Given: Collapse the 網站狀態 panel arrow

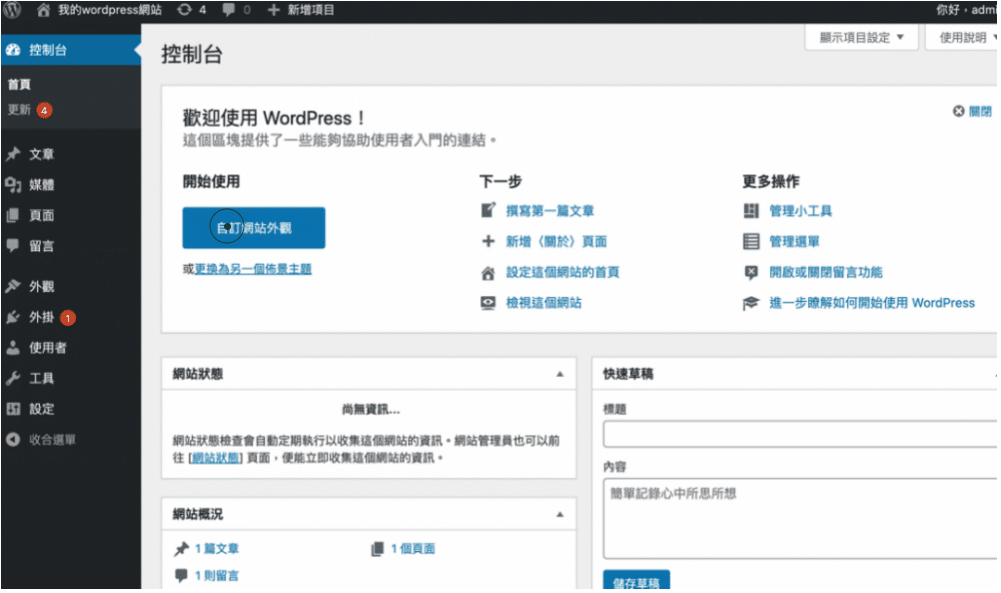Looking at the screenshot, I should [x=561, y=375].
